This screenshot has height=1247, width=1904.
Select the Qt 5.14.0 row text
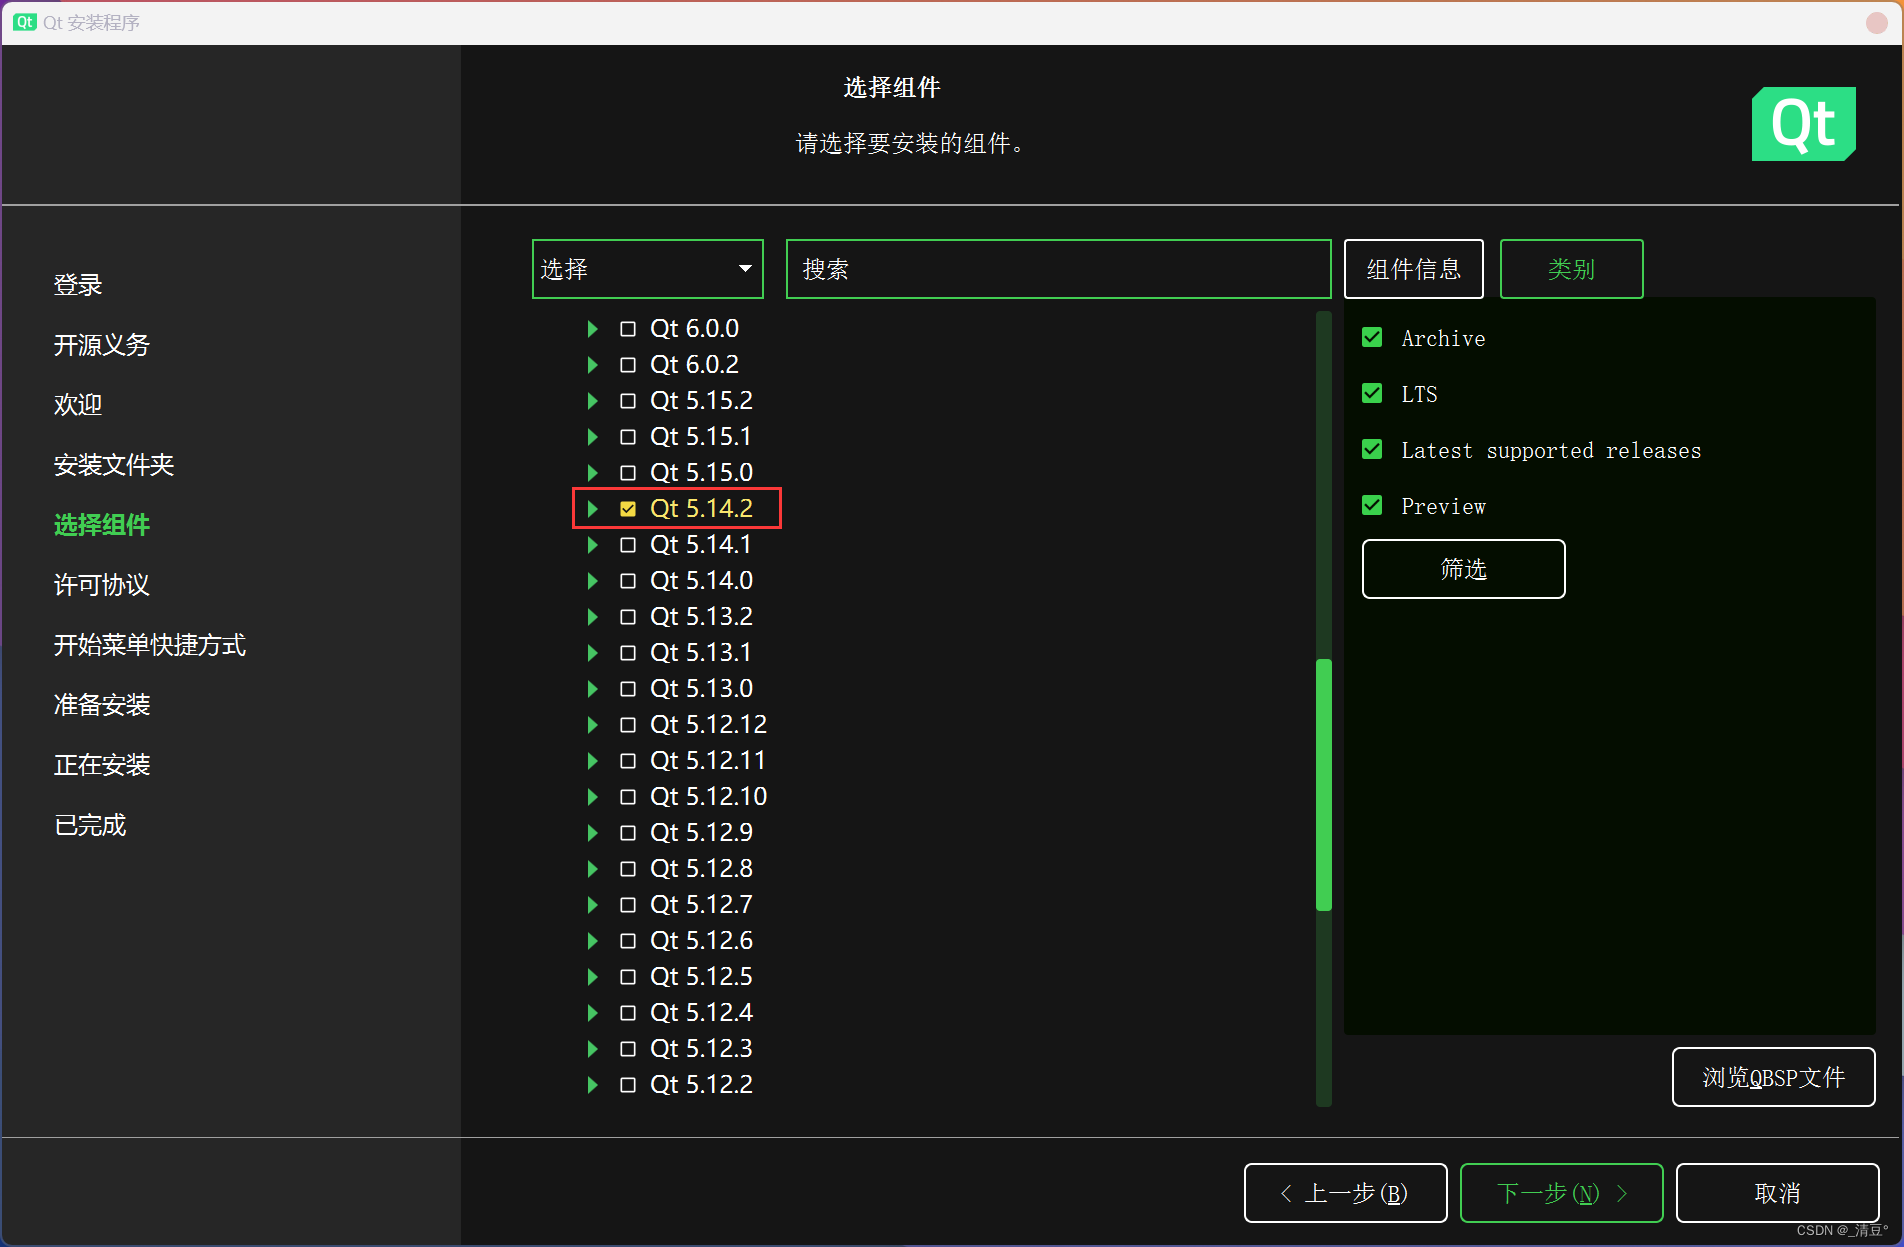click(701, 581)
